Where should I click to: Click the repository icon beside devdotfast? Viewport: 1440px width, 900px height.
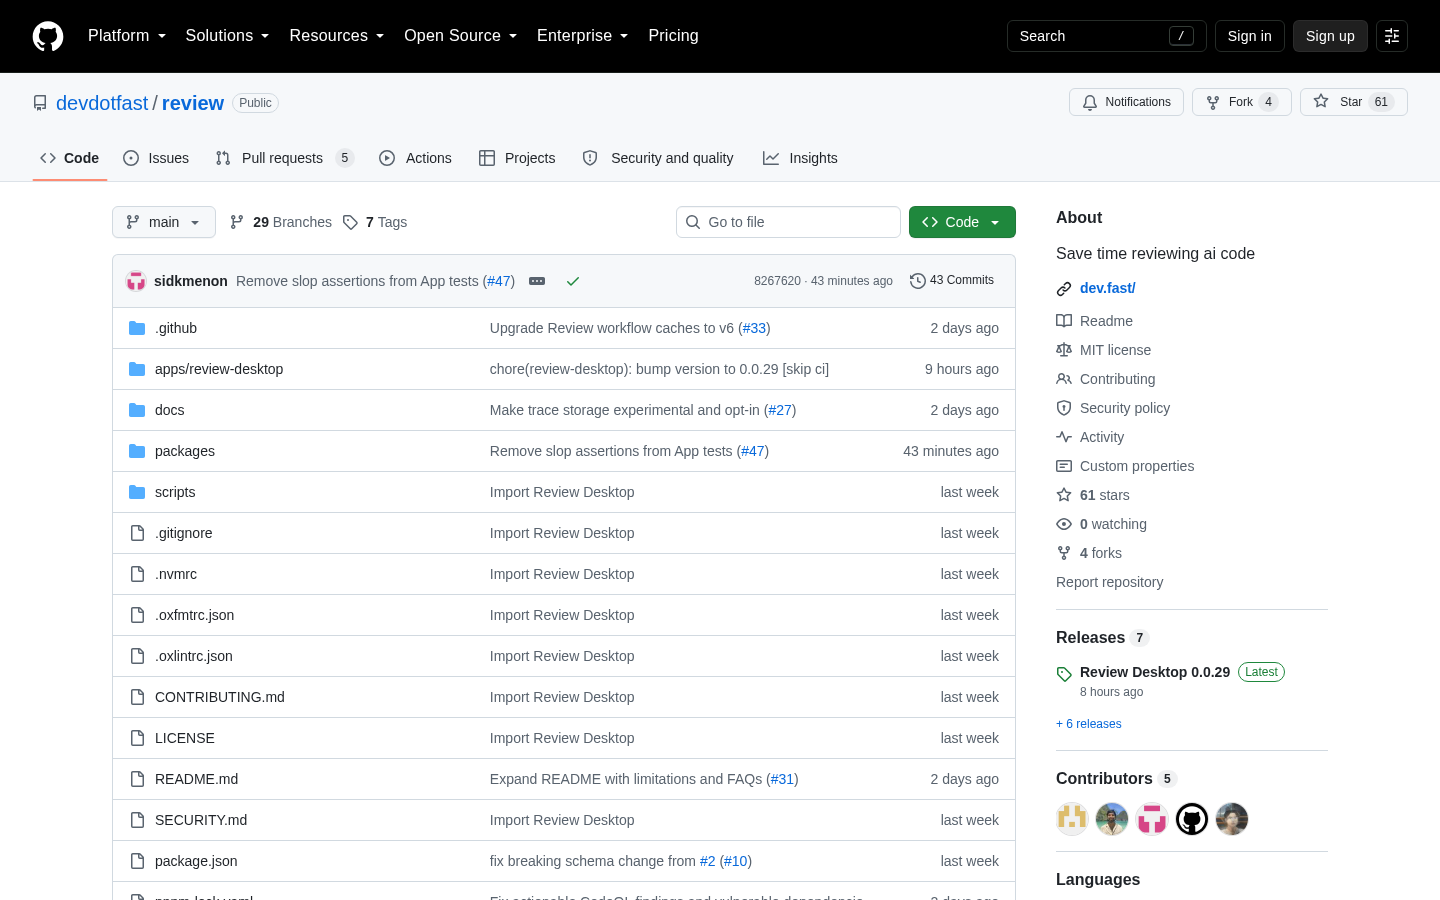[x=40, y=103]
